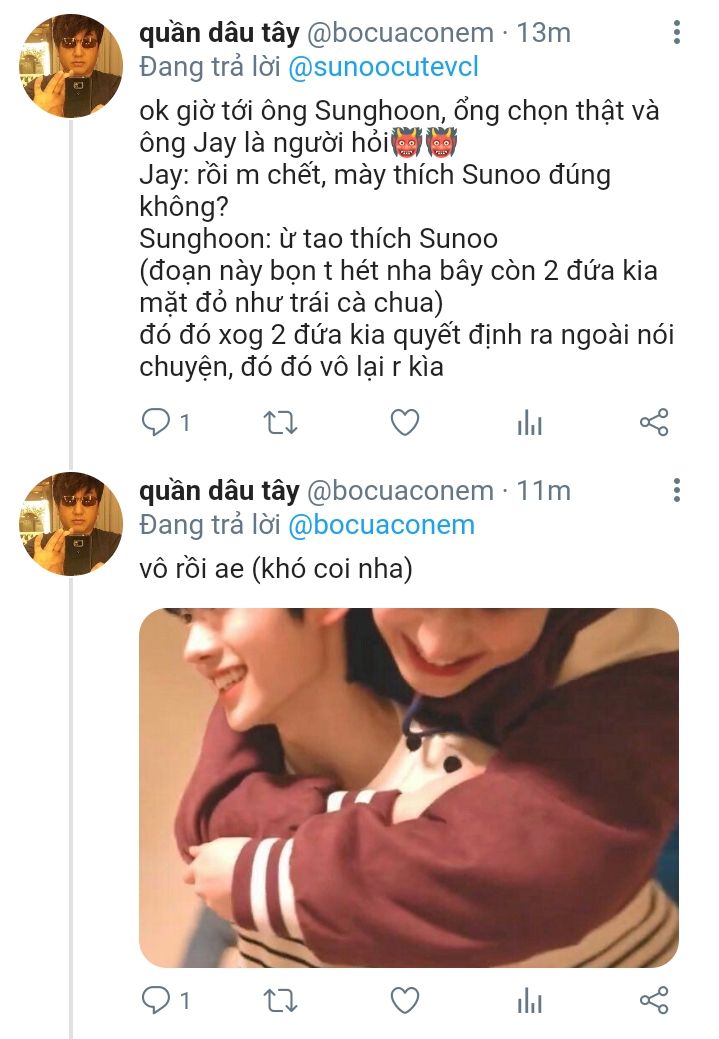719x1039 pixels.
Task: Open the 13m timestamp of the first tweet
Action: pyautogui.click(x=543, y=33)
